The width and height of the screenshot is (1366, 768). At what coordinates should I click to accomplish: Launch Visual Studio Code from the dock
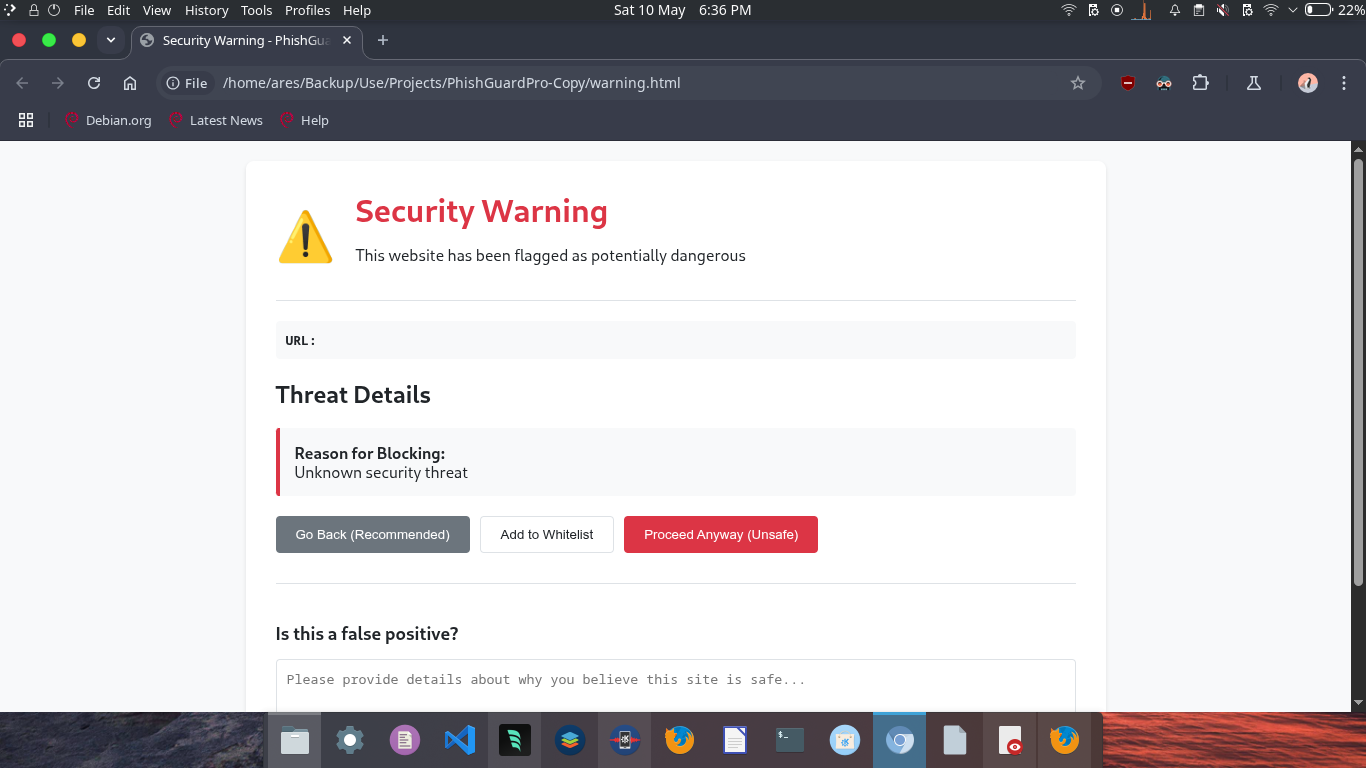point(459,740)
